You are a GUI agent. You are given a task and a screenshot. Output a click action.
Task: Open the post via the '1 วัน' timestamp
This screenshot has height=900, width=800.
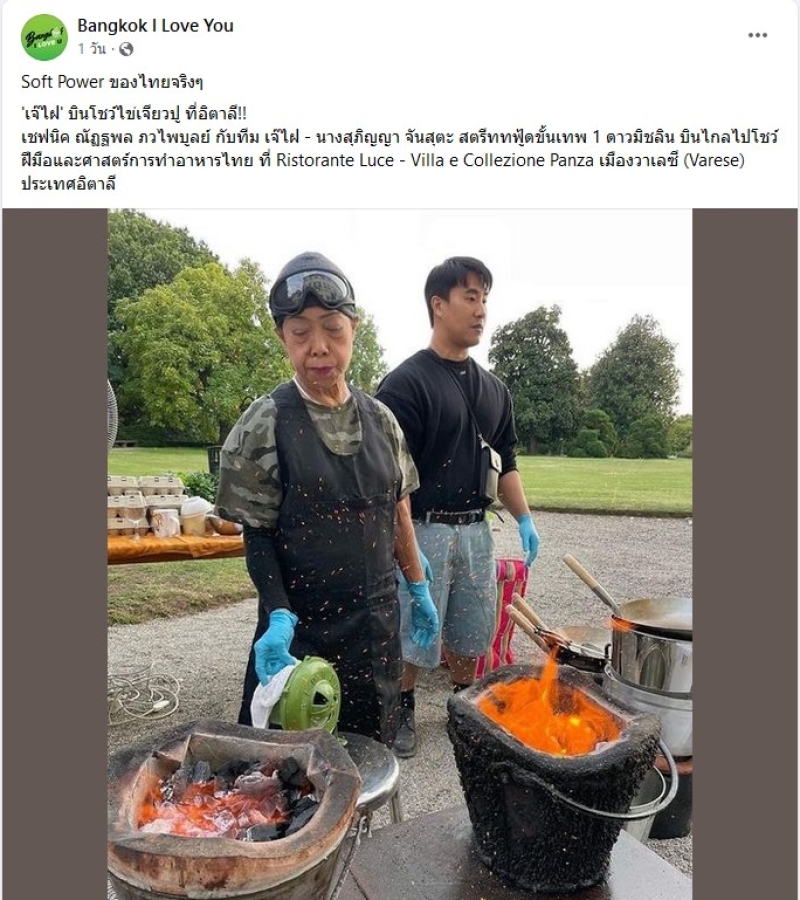pos(92,49)
